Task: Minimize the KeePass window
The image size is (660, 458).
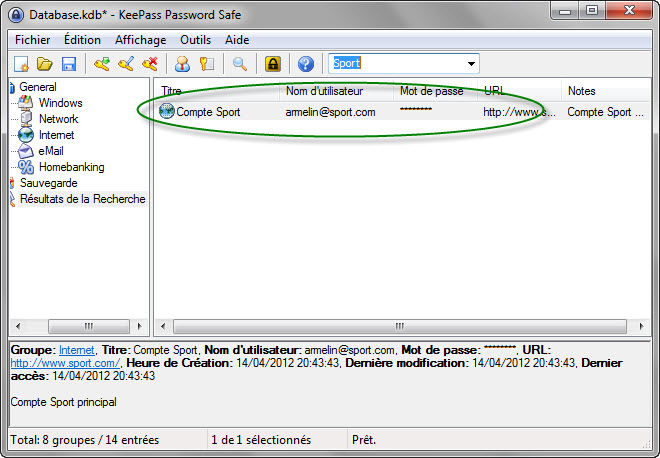Action: [x=564, y=11]
